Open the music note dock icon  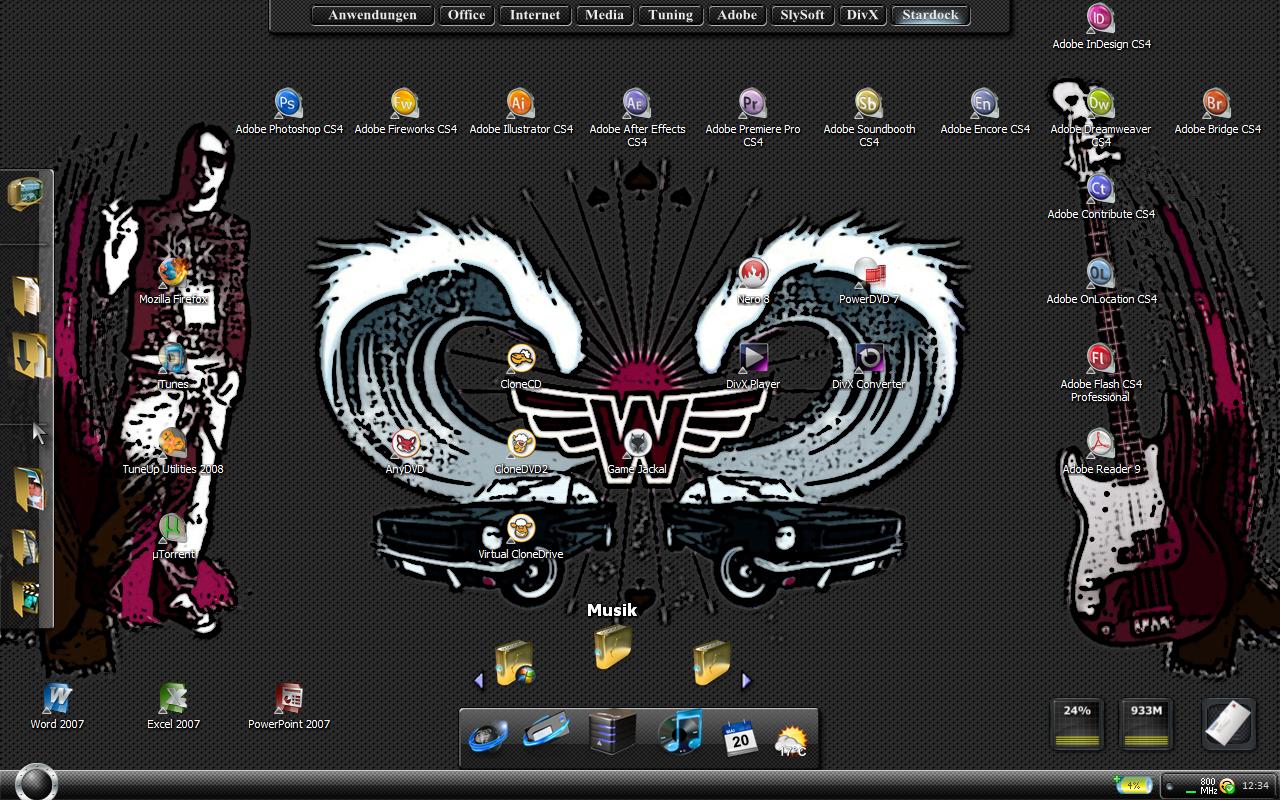tap(681, 732)
